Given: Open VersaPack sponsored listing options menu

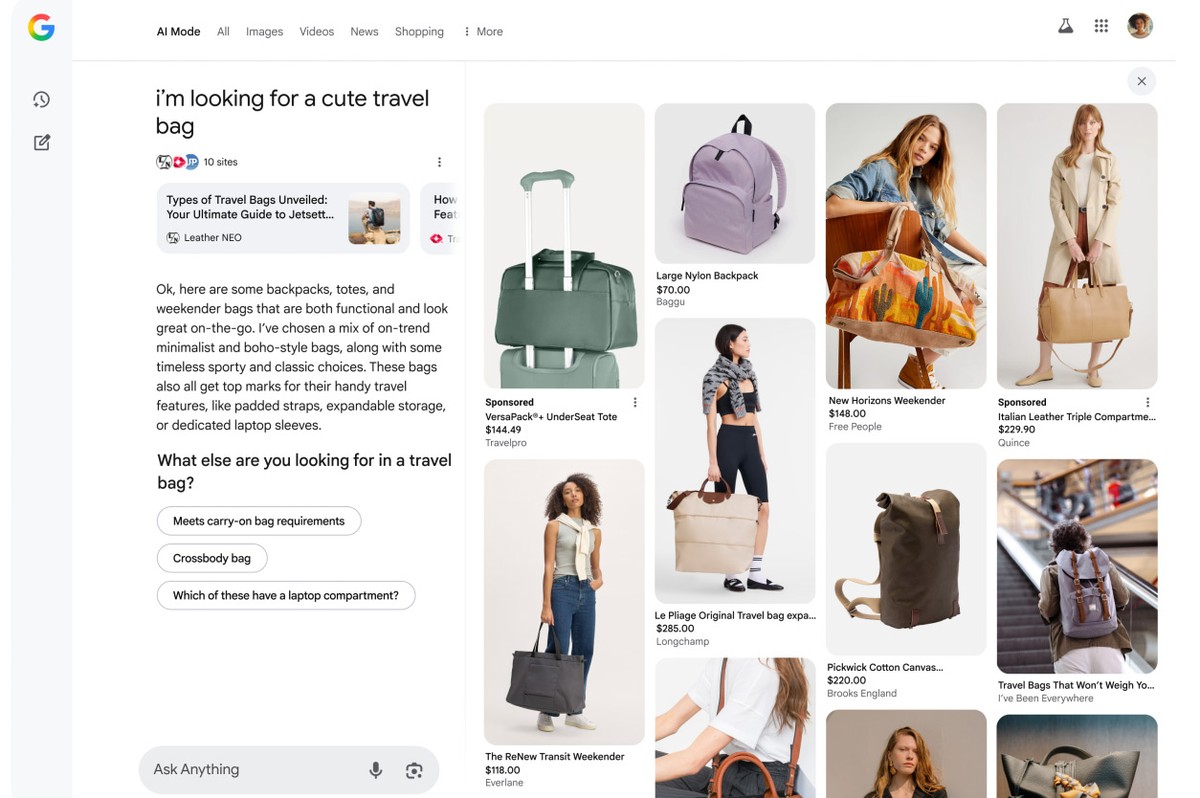Looking at the screenshot, I should pos(635,403).
